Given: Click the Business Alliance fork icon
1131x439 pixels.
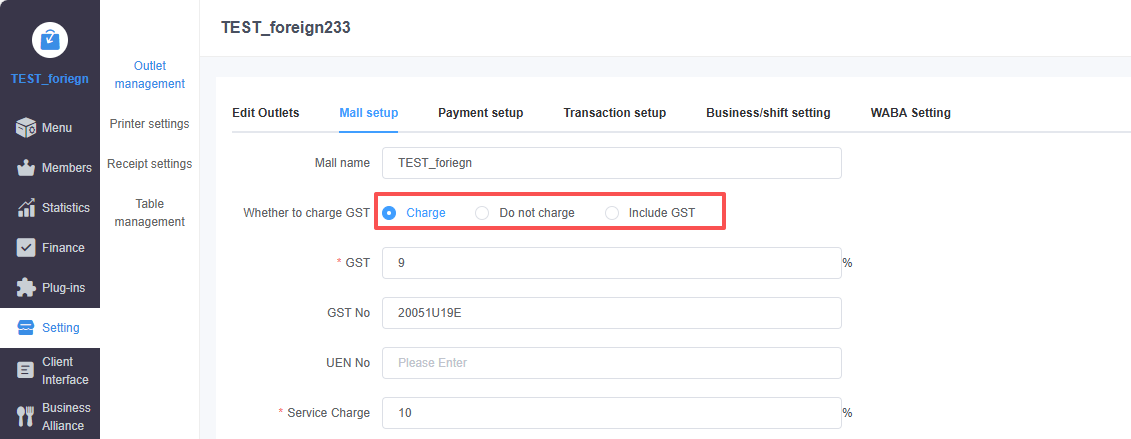Looking at the screenshot, I should click(26, 417).
